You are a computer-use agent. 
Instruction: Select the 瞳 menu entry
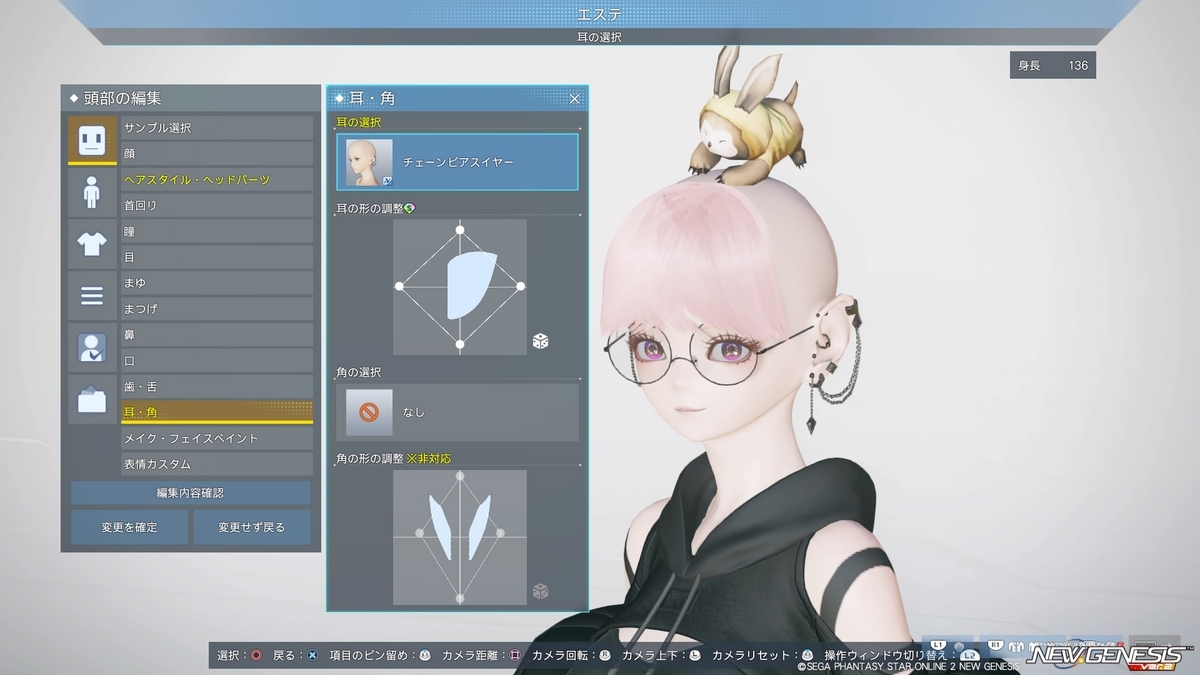pos(217,232)
